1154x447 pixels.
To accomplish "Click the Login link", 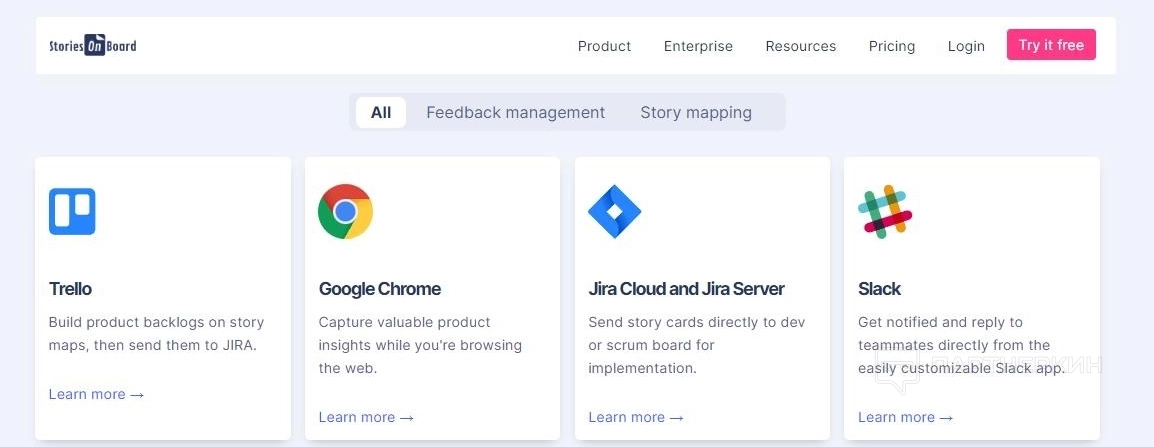I will [966, 46].
